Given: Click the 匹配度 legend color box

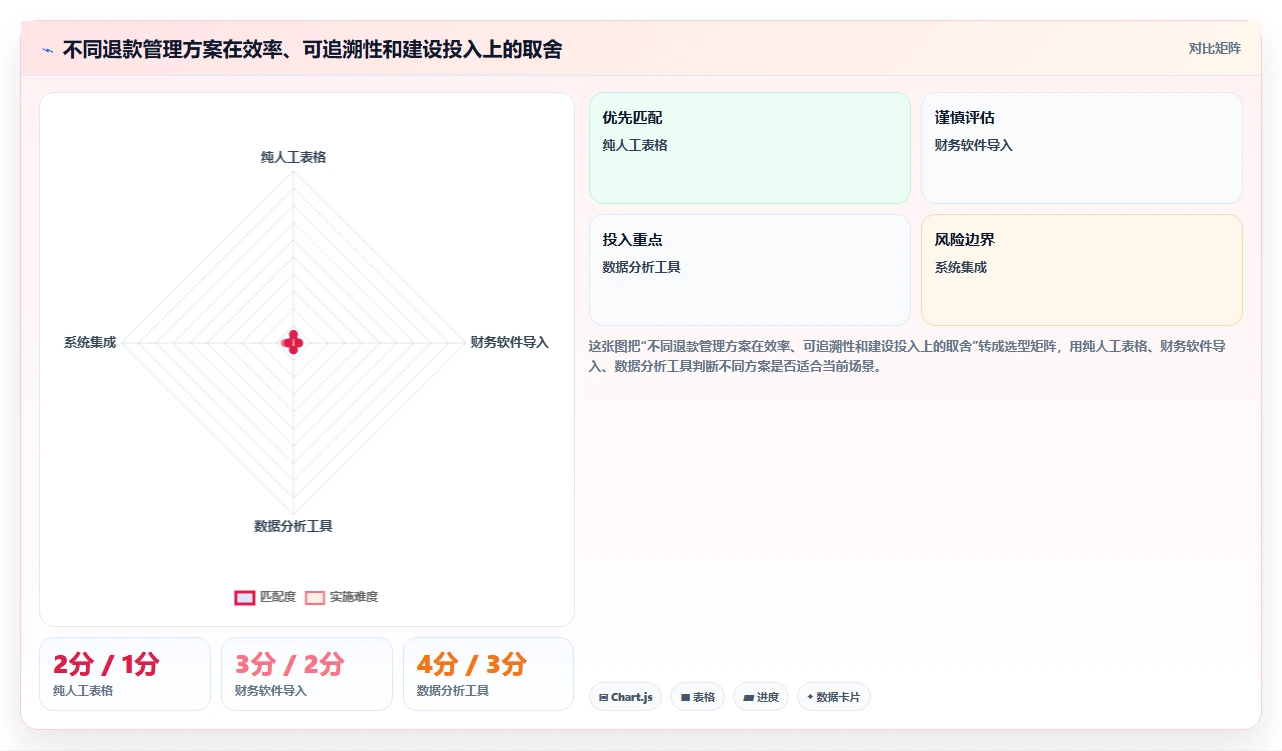Looking at the screenshot, I should tap(245, 597).
